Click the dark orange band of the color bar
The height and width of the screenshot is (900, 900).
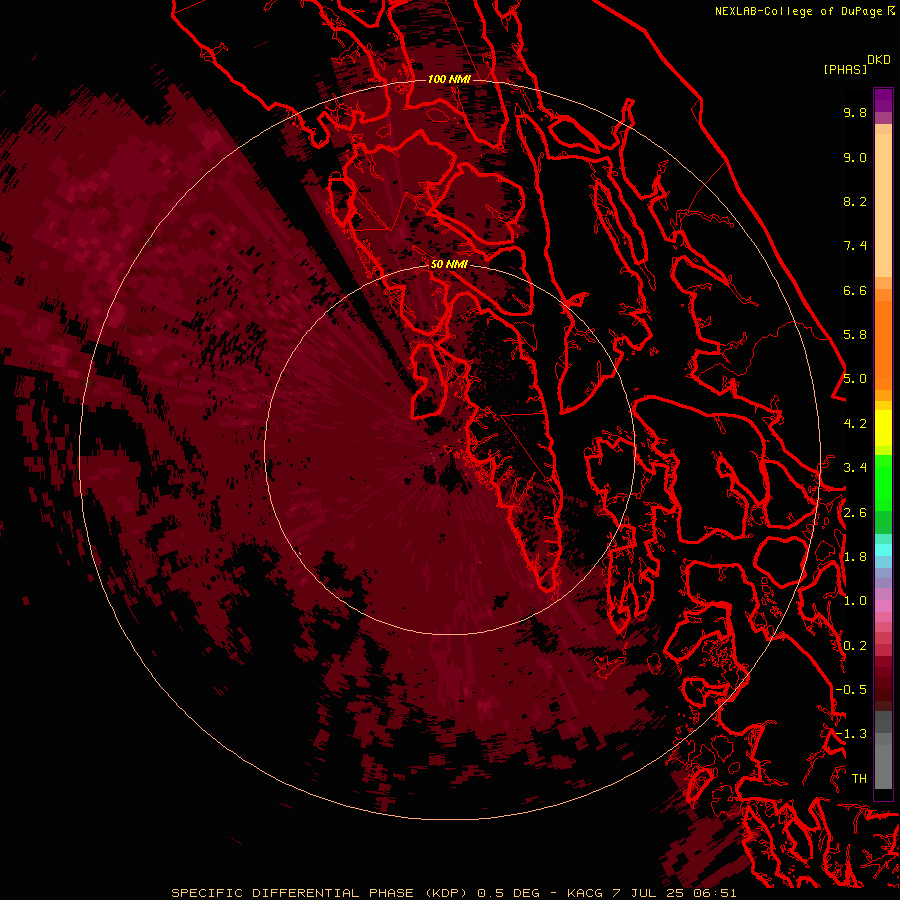point(883,346)
